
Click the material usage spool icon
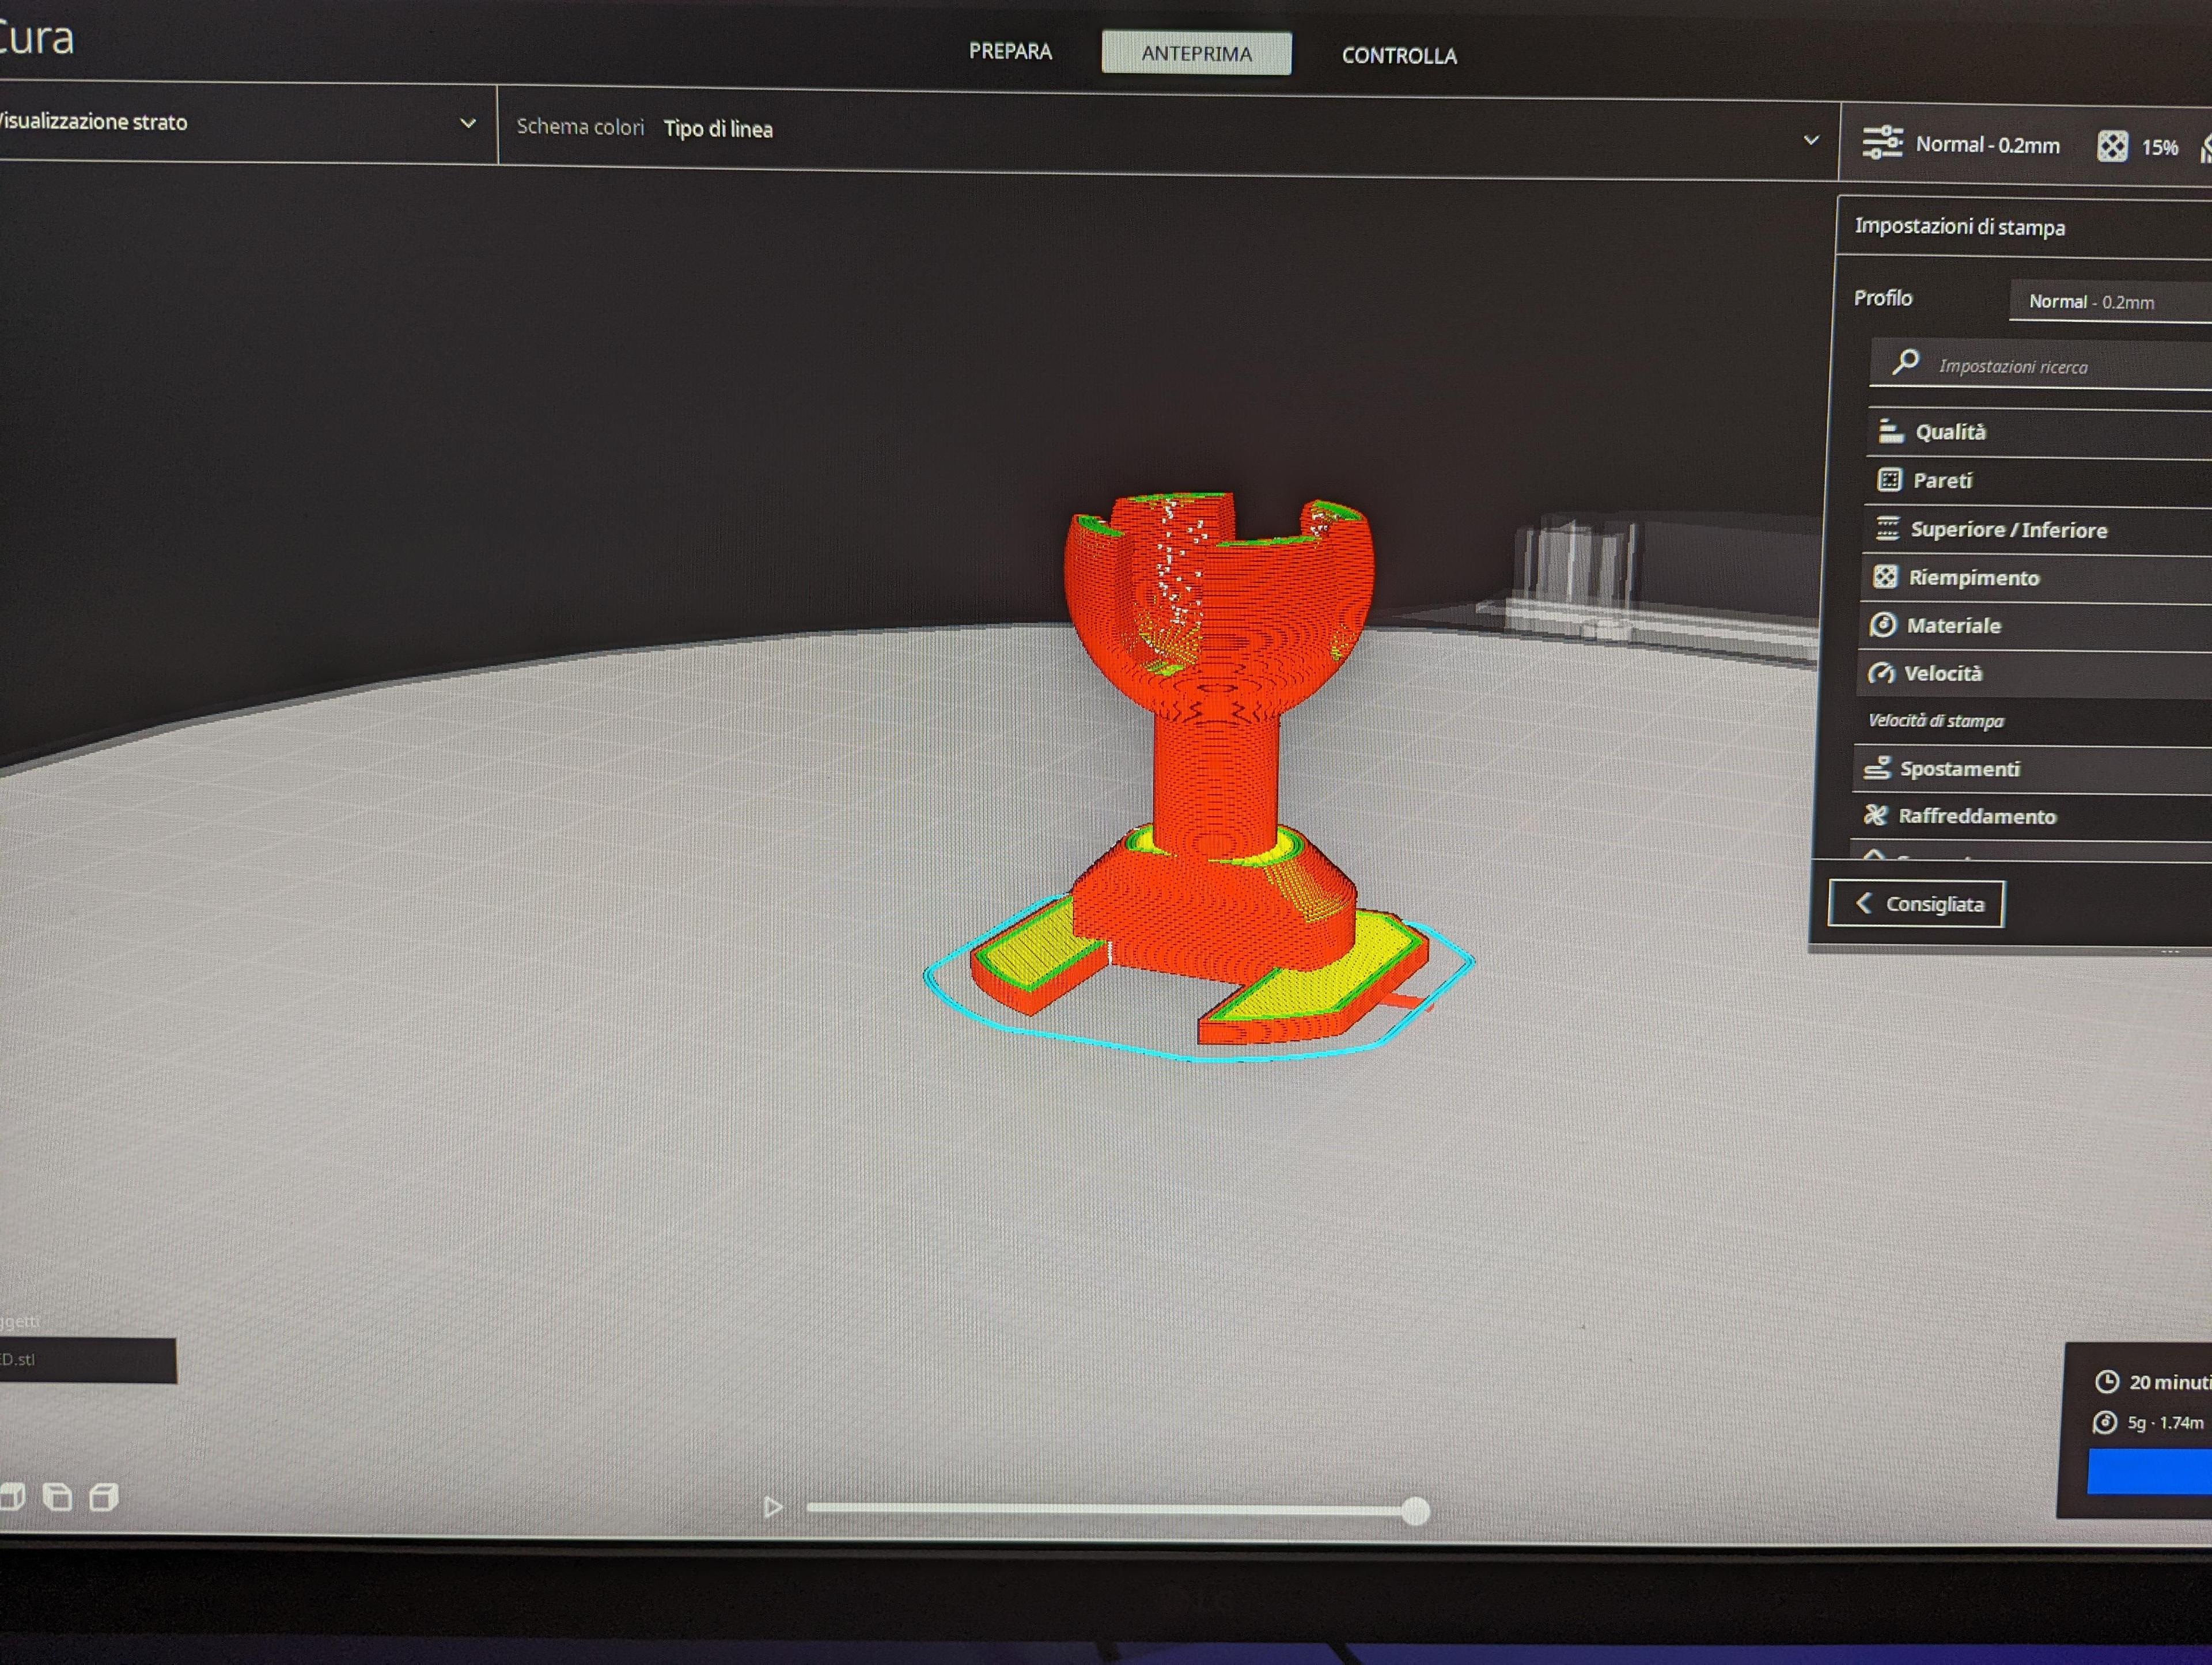point(2104,1422)
